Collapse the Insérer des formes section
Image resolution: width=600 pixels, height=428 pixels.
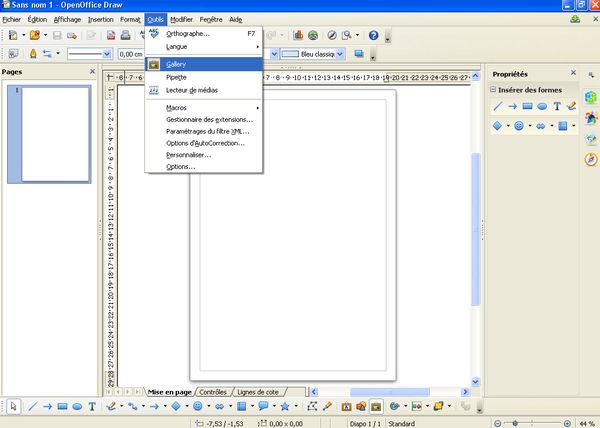pos(493,90)
